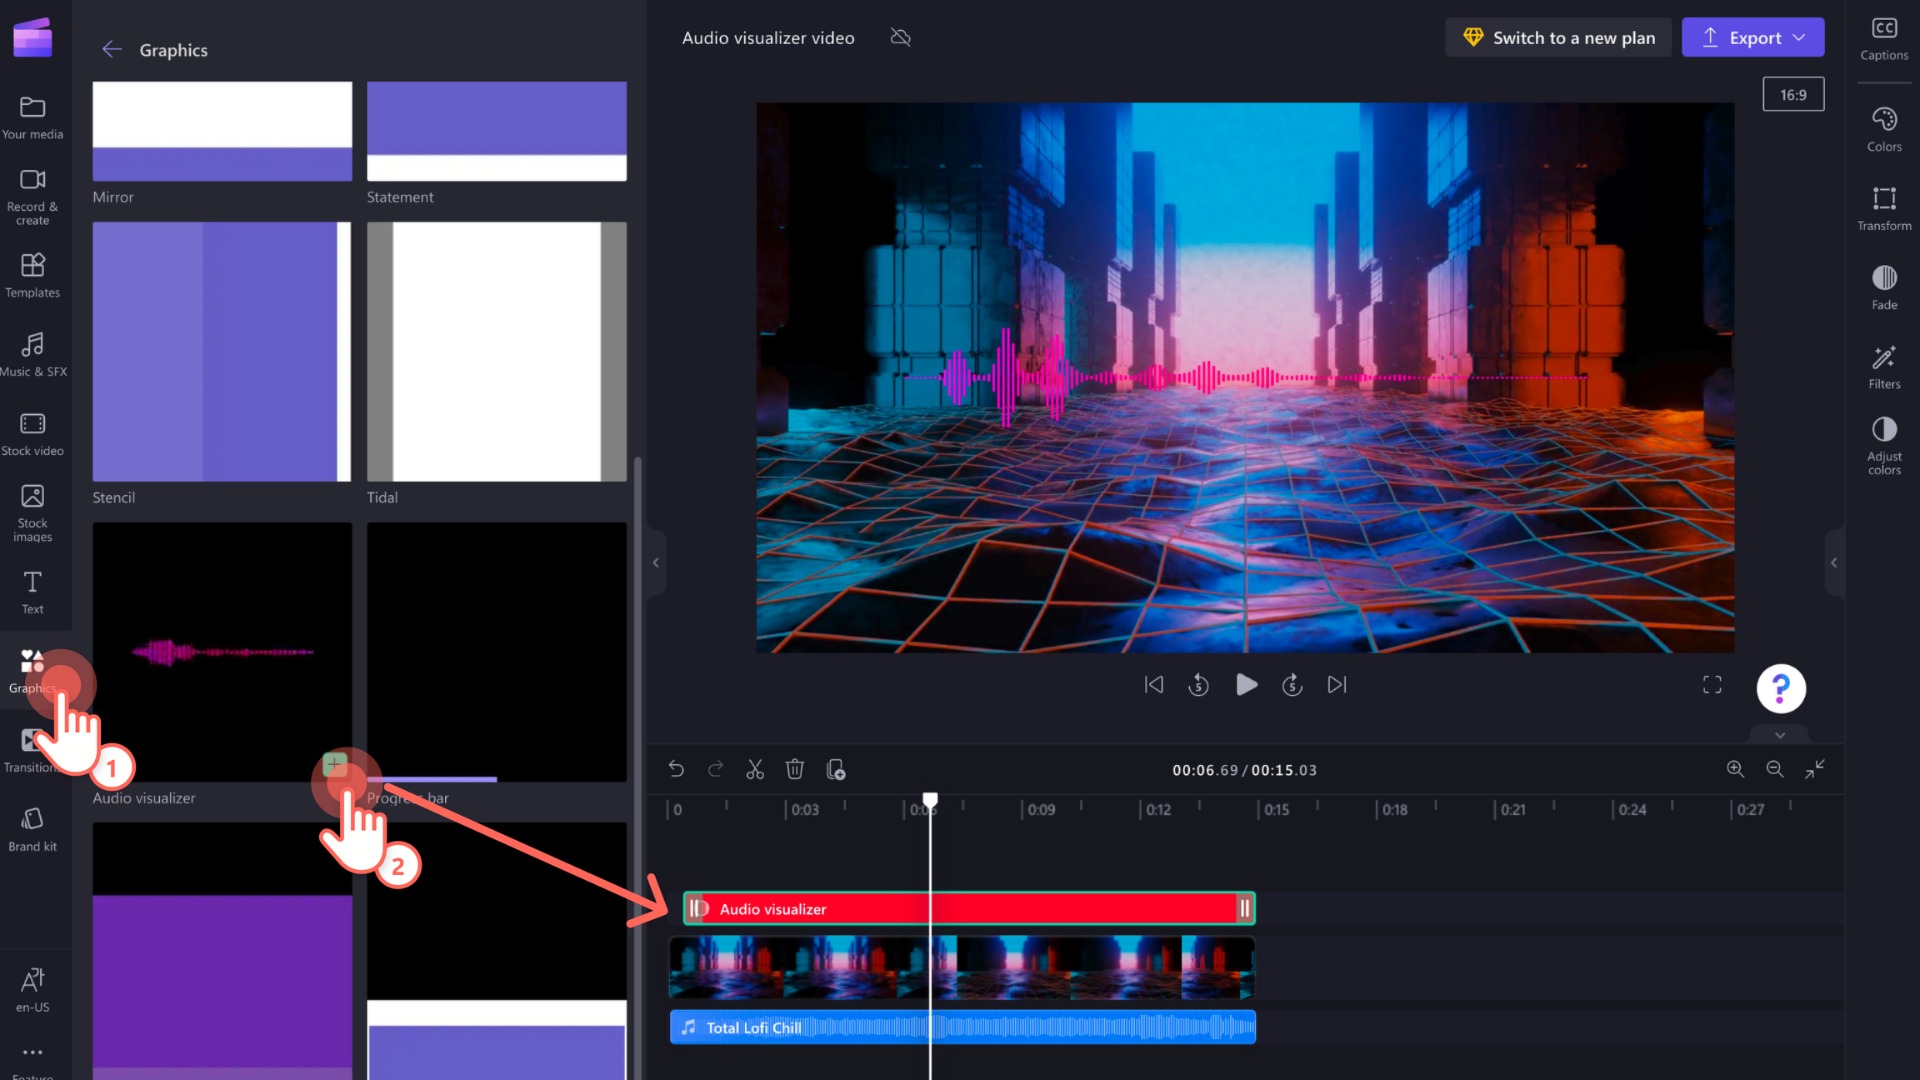Open the Export dropdown
This screenshot has width=1920, height=1080.
1753,37
